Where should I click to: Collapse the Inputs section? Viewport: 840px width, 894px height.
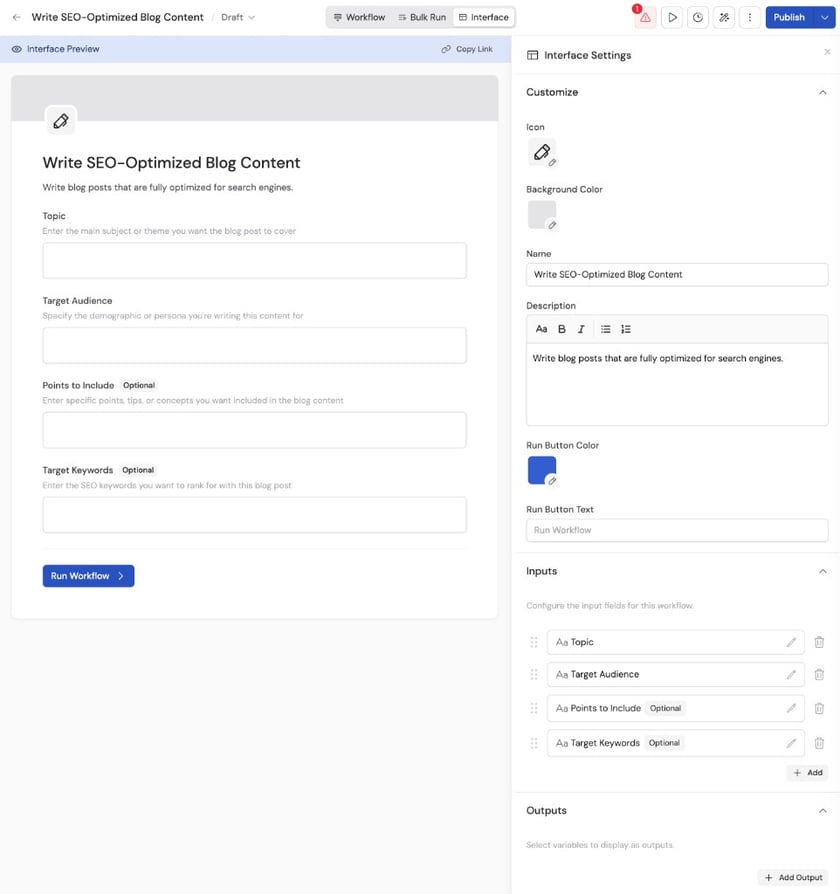click(x=822, y=571)
